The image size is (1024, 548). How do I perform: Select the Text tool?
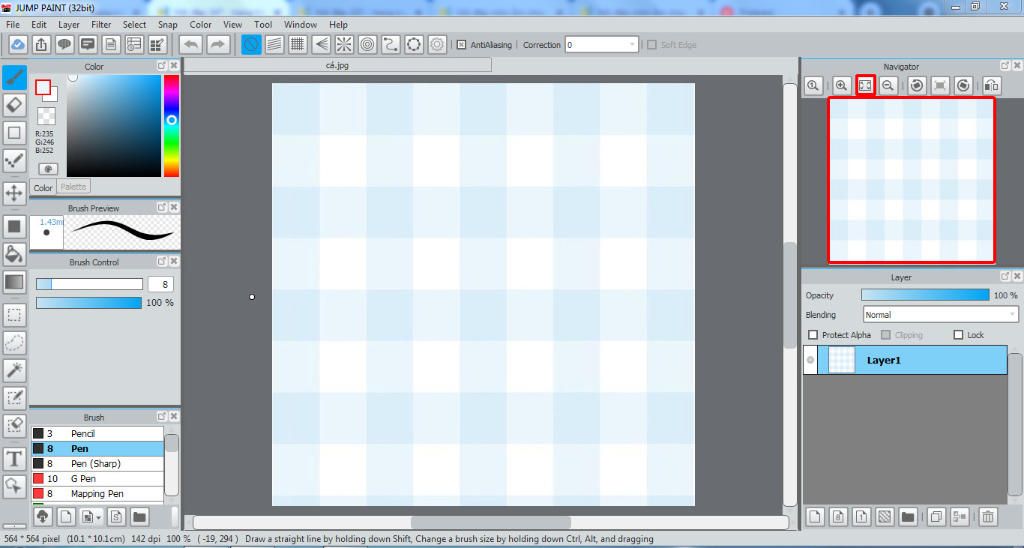pyautogui.click(x=14, y=459)
